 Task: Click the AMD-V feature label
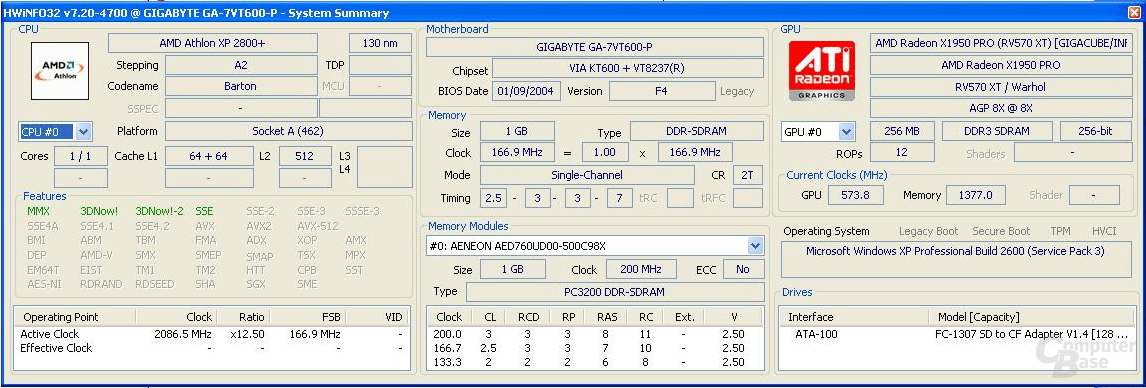(x=96, y=255)
